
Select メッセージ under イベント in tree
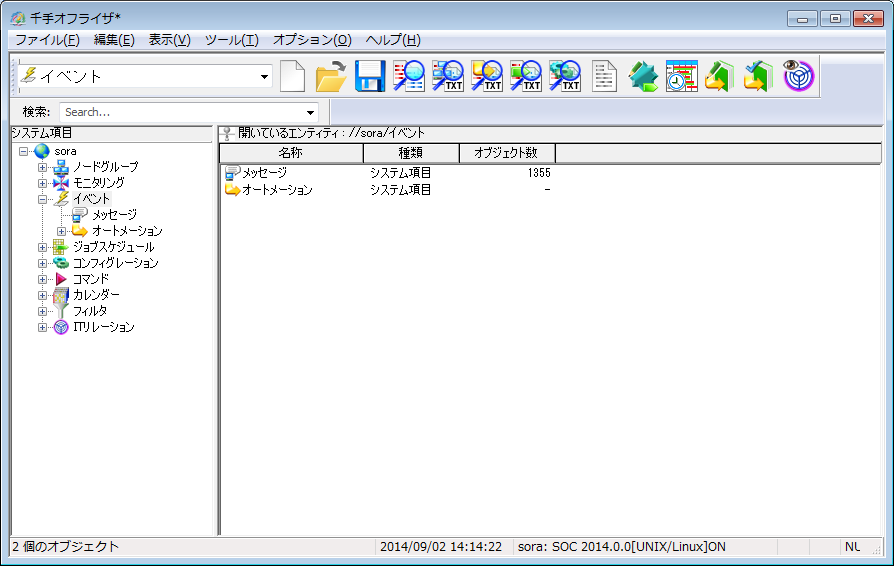[x=115, y=215]
